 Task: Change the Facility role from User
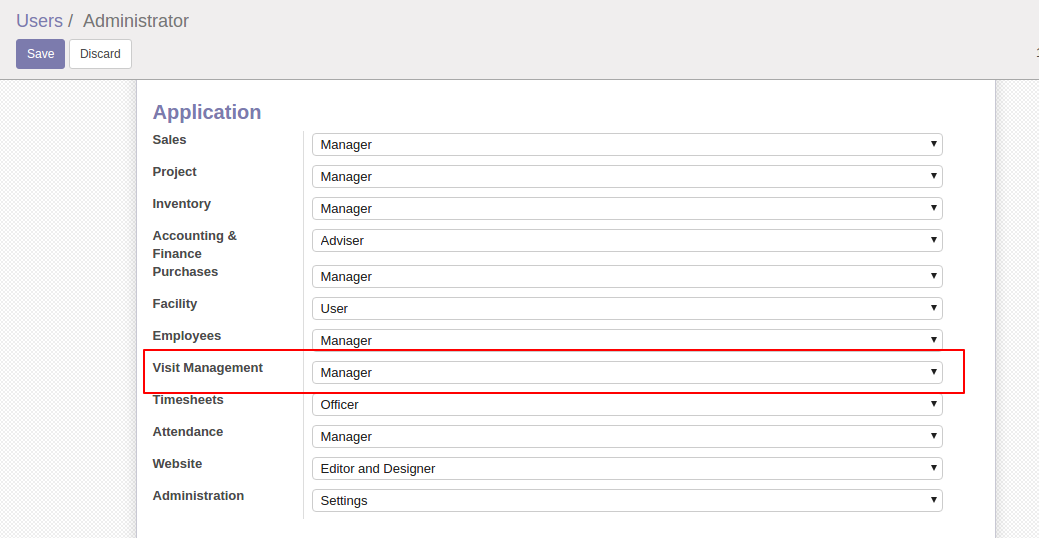pyautogui.click(x=627, y=308)
